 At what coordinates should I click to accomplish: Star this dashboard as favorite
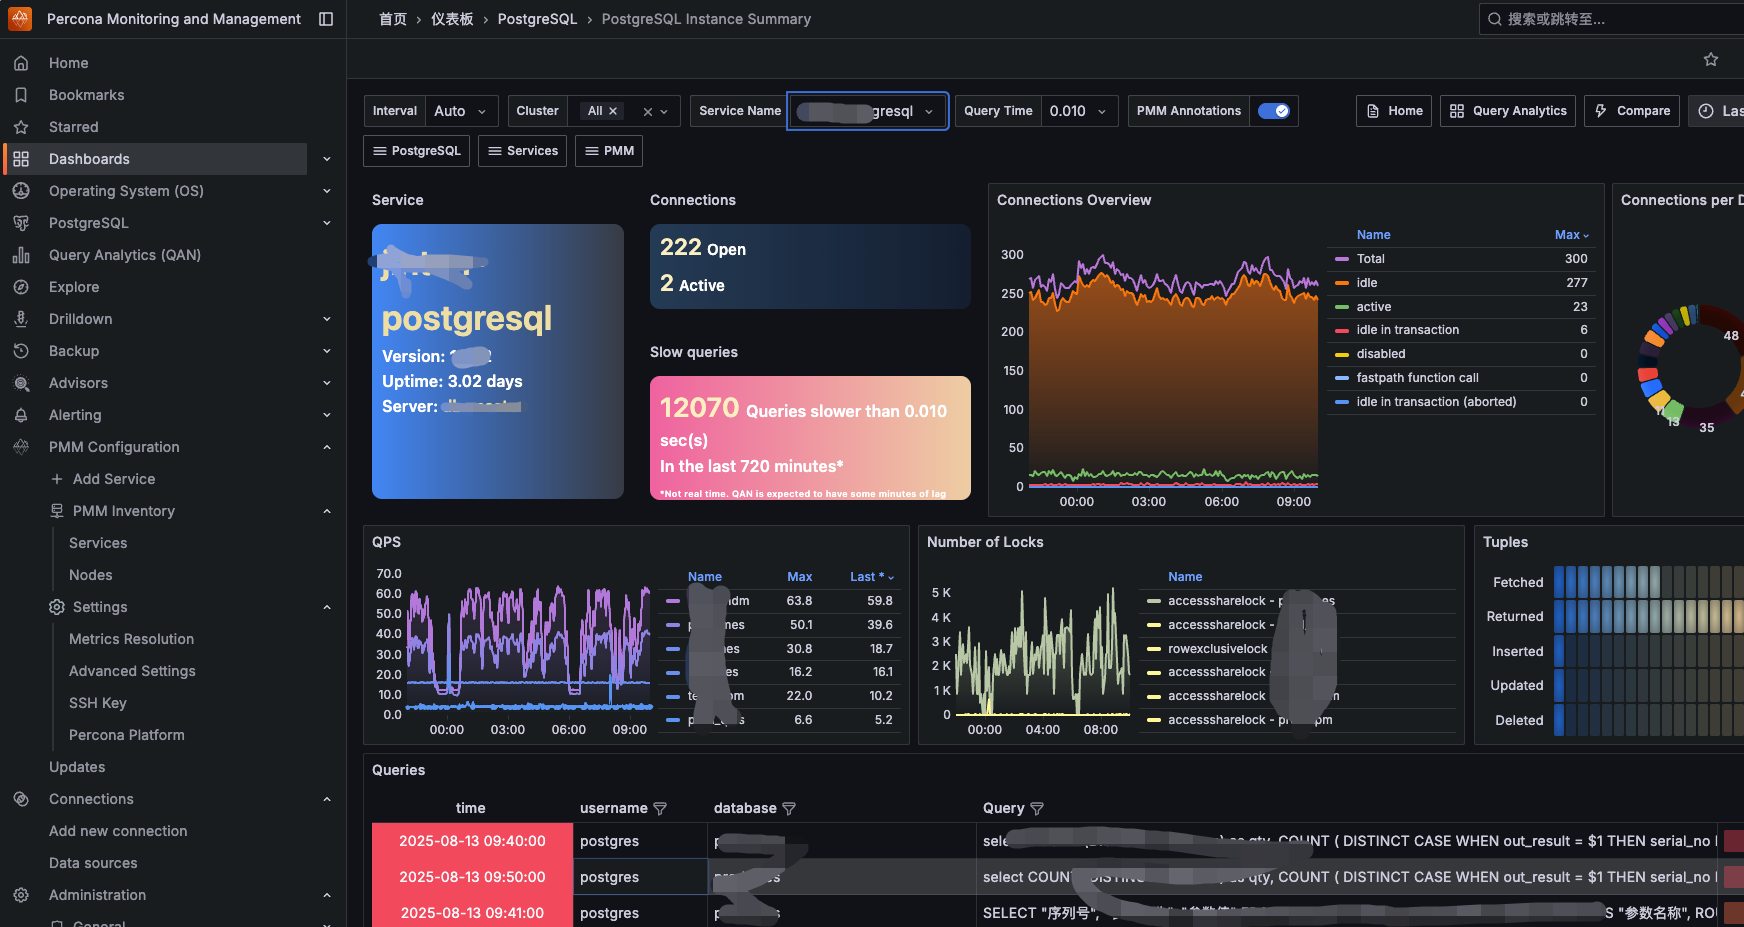(x=1711, y=60)
